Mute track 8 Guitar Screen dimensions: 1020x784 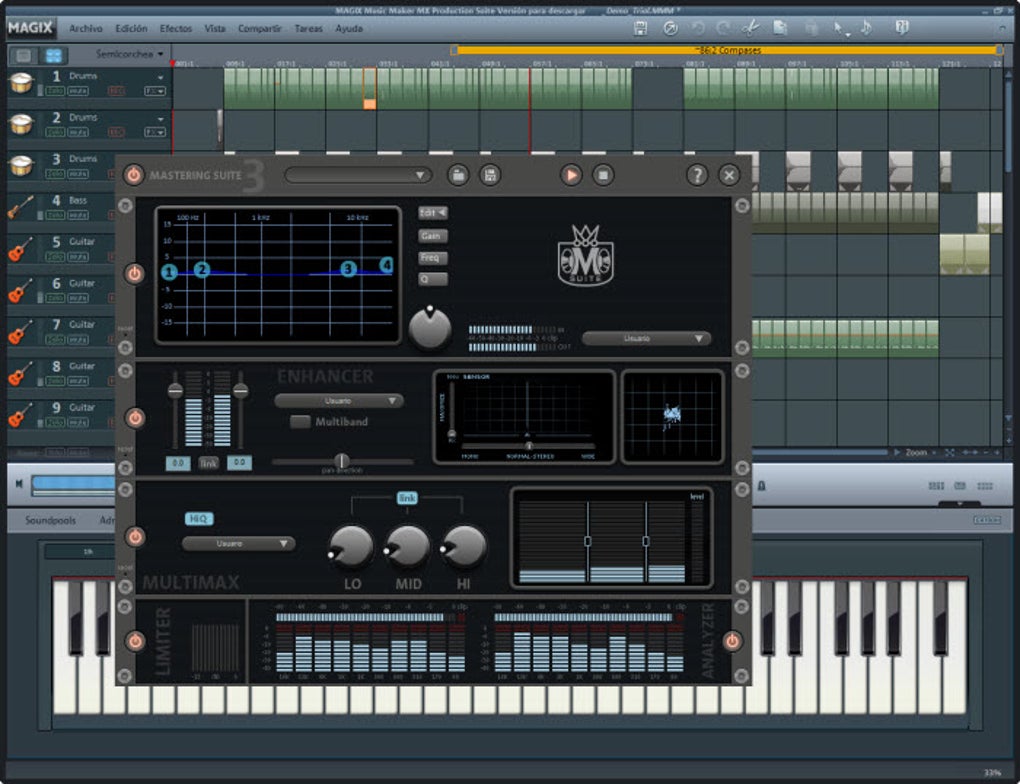pyautogui.click(x=78, y=381)
